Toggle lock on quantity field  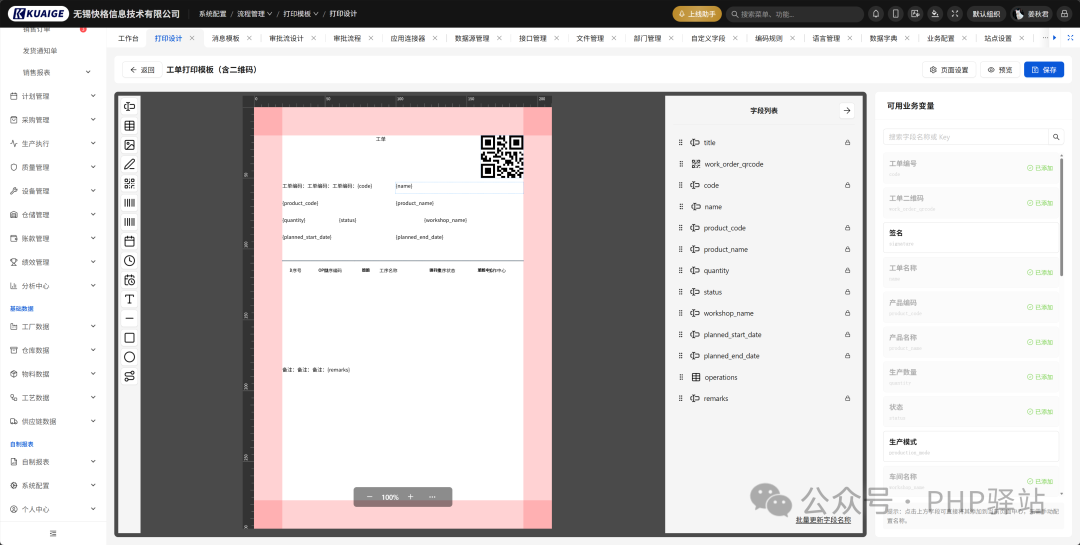847,271
